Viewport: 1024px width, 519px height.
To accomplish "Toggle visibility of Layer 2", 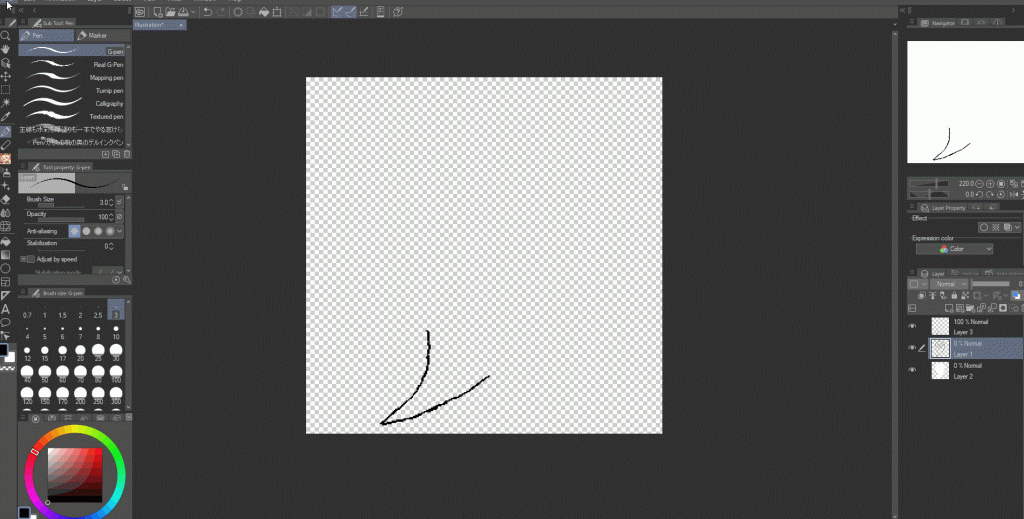I will [x=912, y=370].
